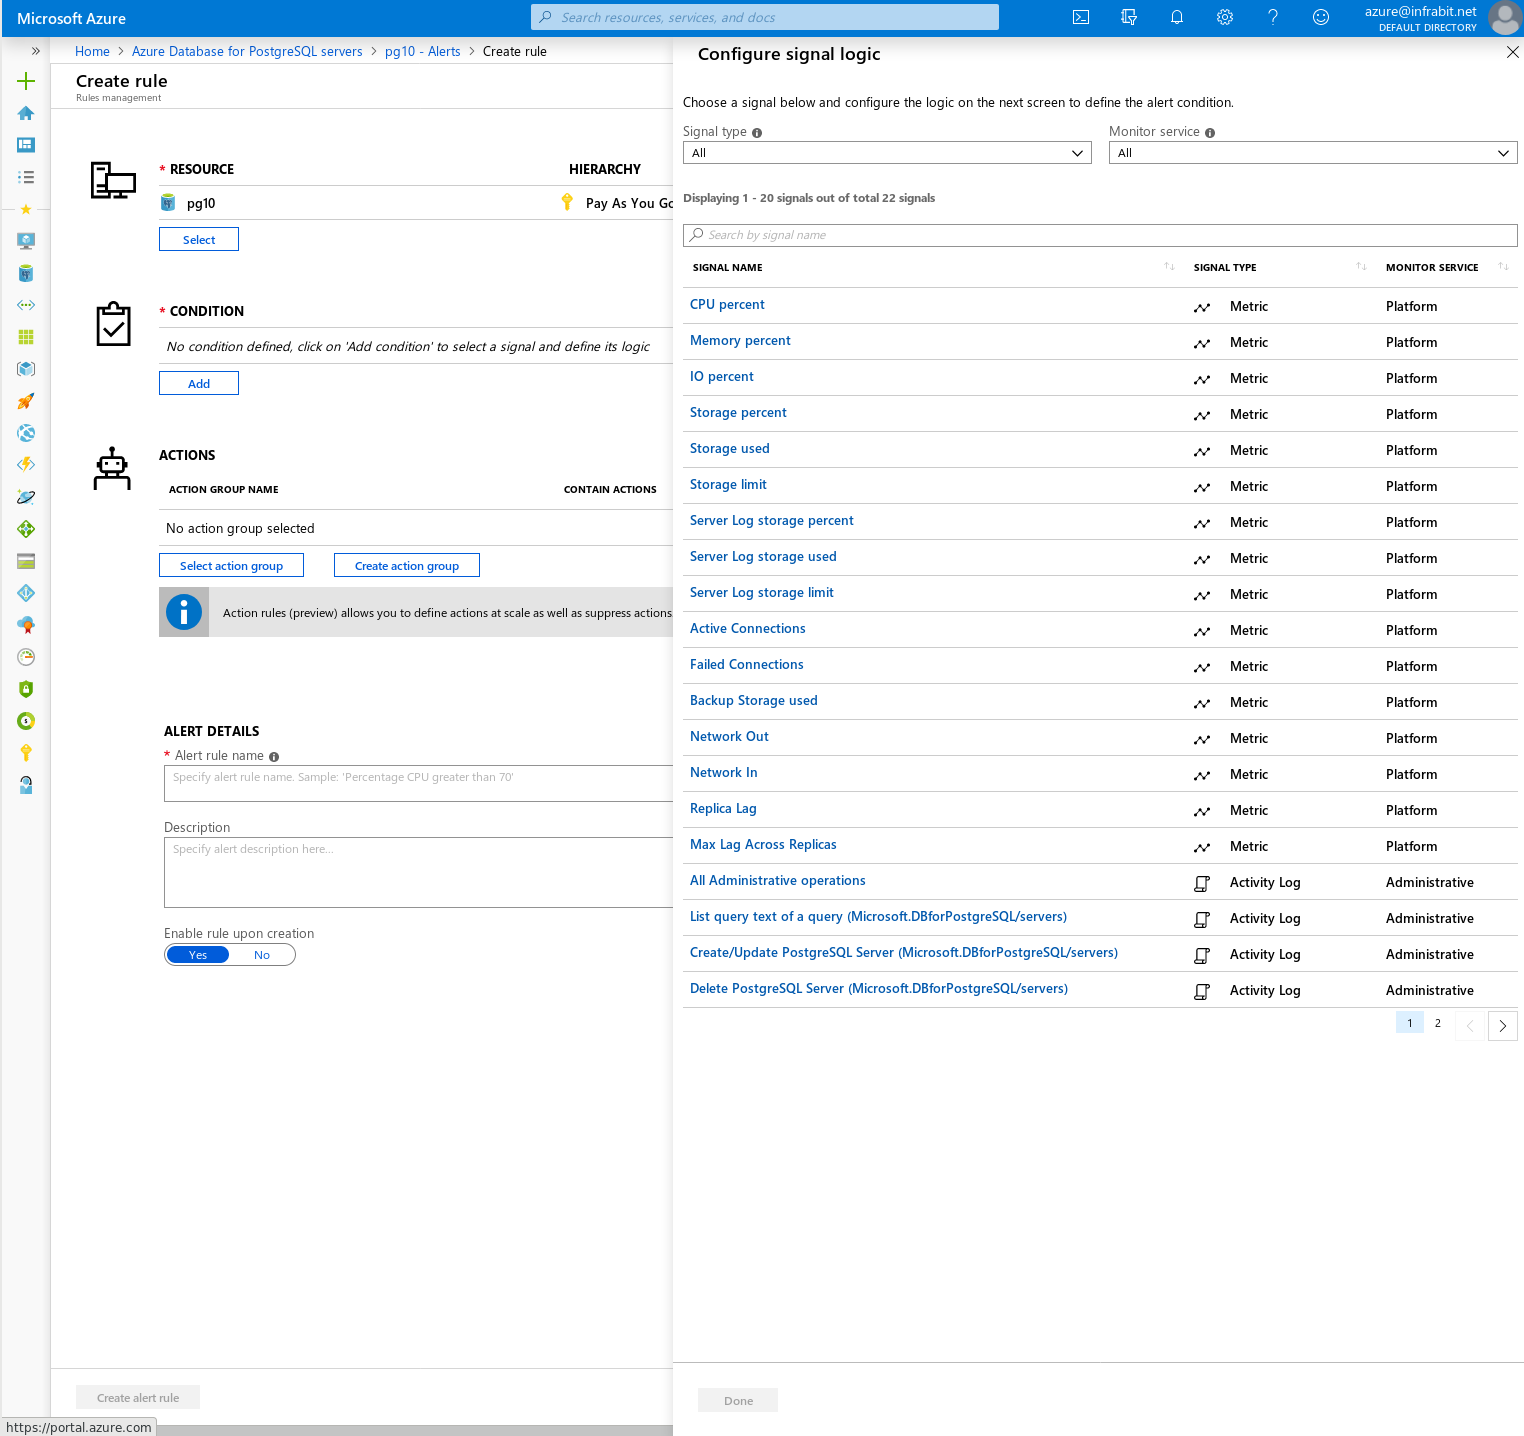This screenshot has width=1524, height=1436.
Task: Choose Storage percent signal
Action: pyautogui.click(x=738, y=413)
